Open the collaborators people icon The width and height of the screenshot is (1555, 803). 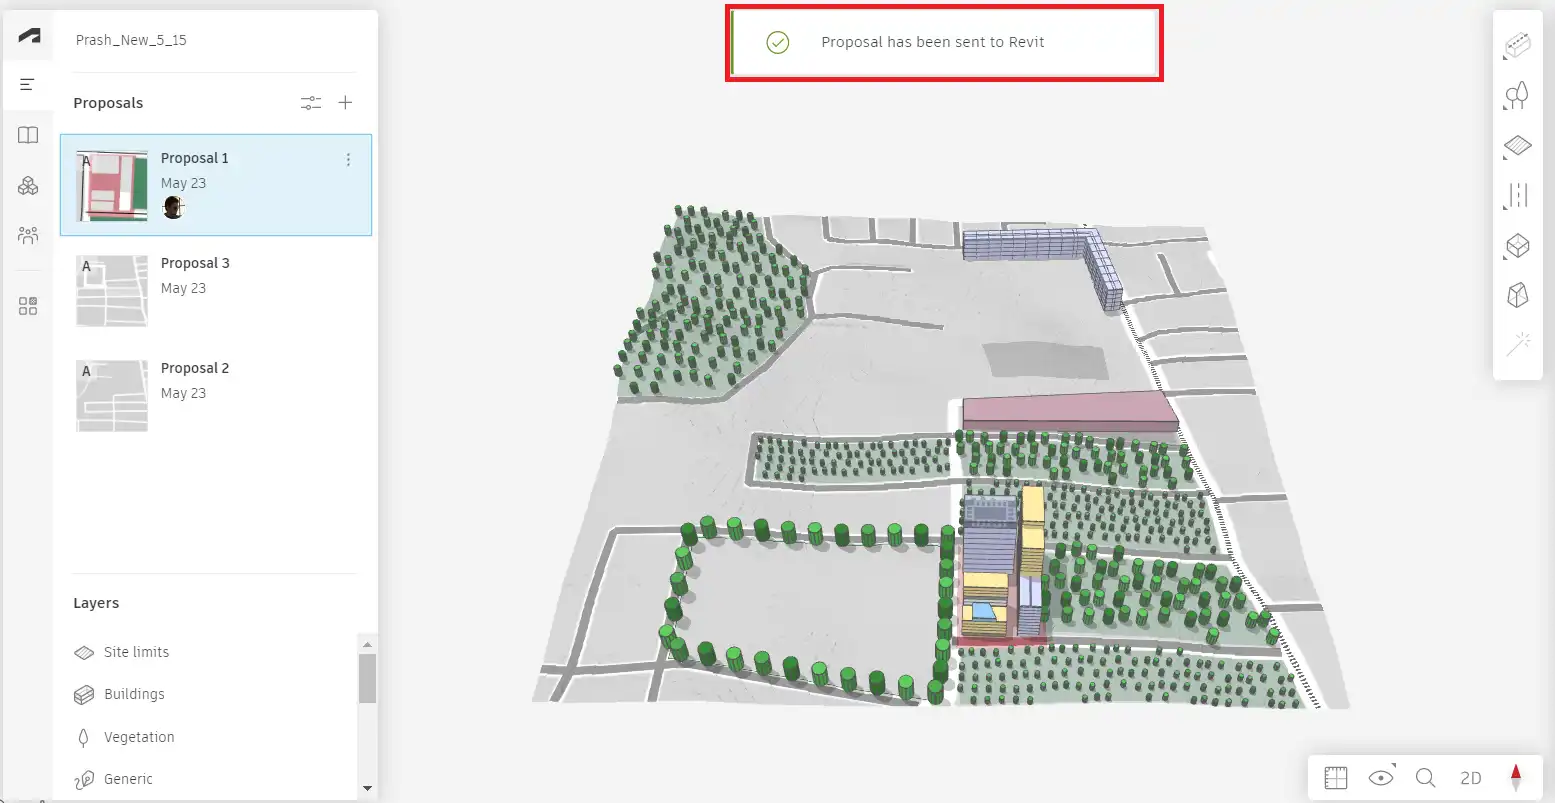click(x=28, y=235)
